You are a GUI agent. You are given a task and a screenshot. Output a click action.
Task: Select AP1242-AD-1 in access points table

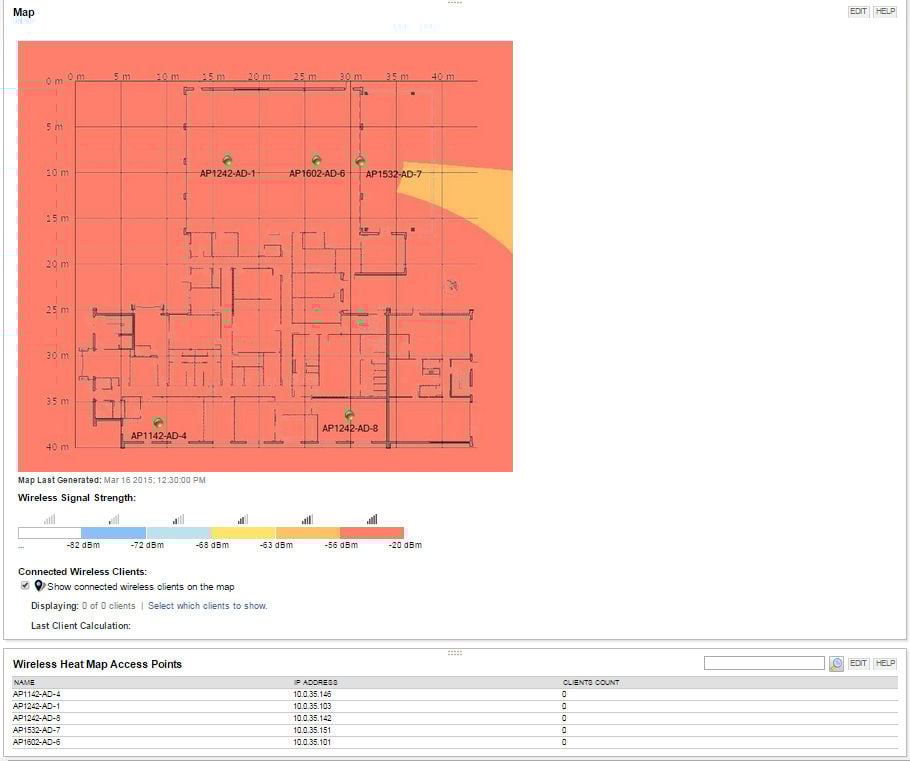(37, 706)
